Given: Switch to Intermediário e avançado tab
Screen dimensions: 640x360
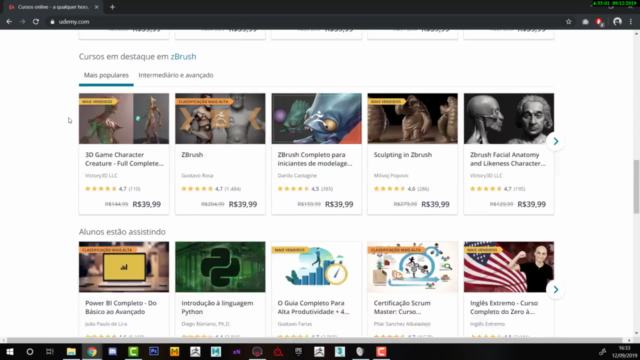Looking at the screenshot, I should (x=176, y=75).
